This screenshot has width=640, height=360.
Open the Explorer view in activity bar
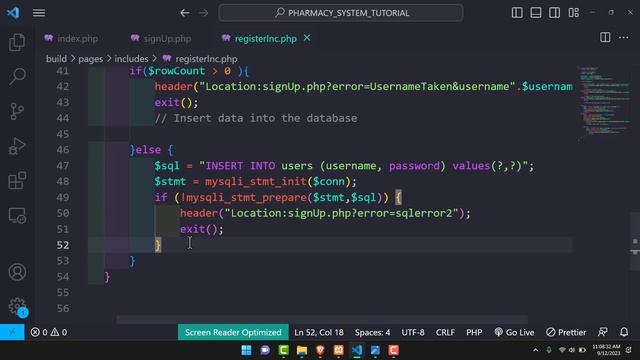pos(17,42)
